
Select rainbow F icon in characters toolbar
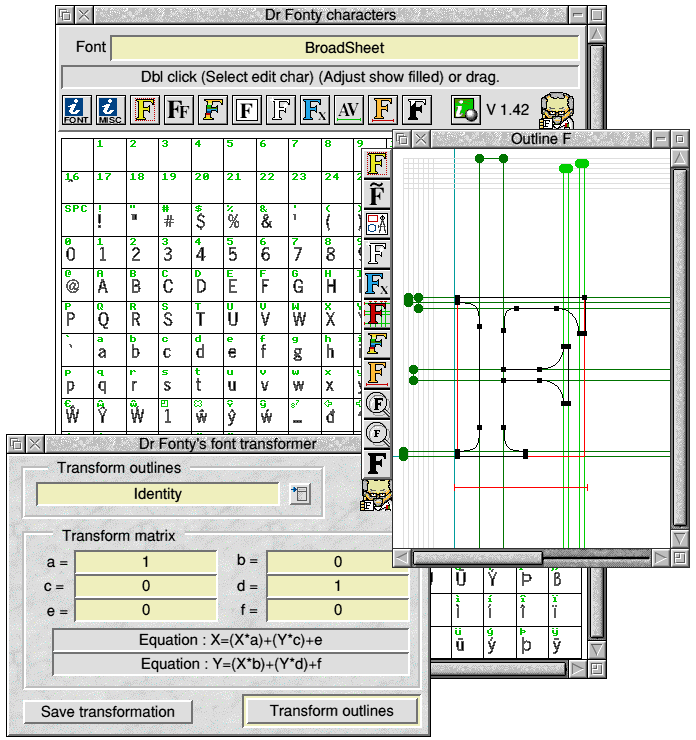tap(212, 110)
